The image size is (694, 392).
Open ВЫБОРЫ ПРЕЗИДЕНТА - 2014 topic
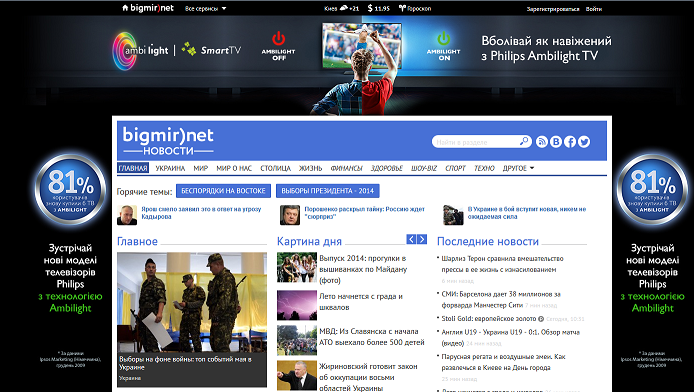point(328,191)
